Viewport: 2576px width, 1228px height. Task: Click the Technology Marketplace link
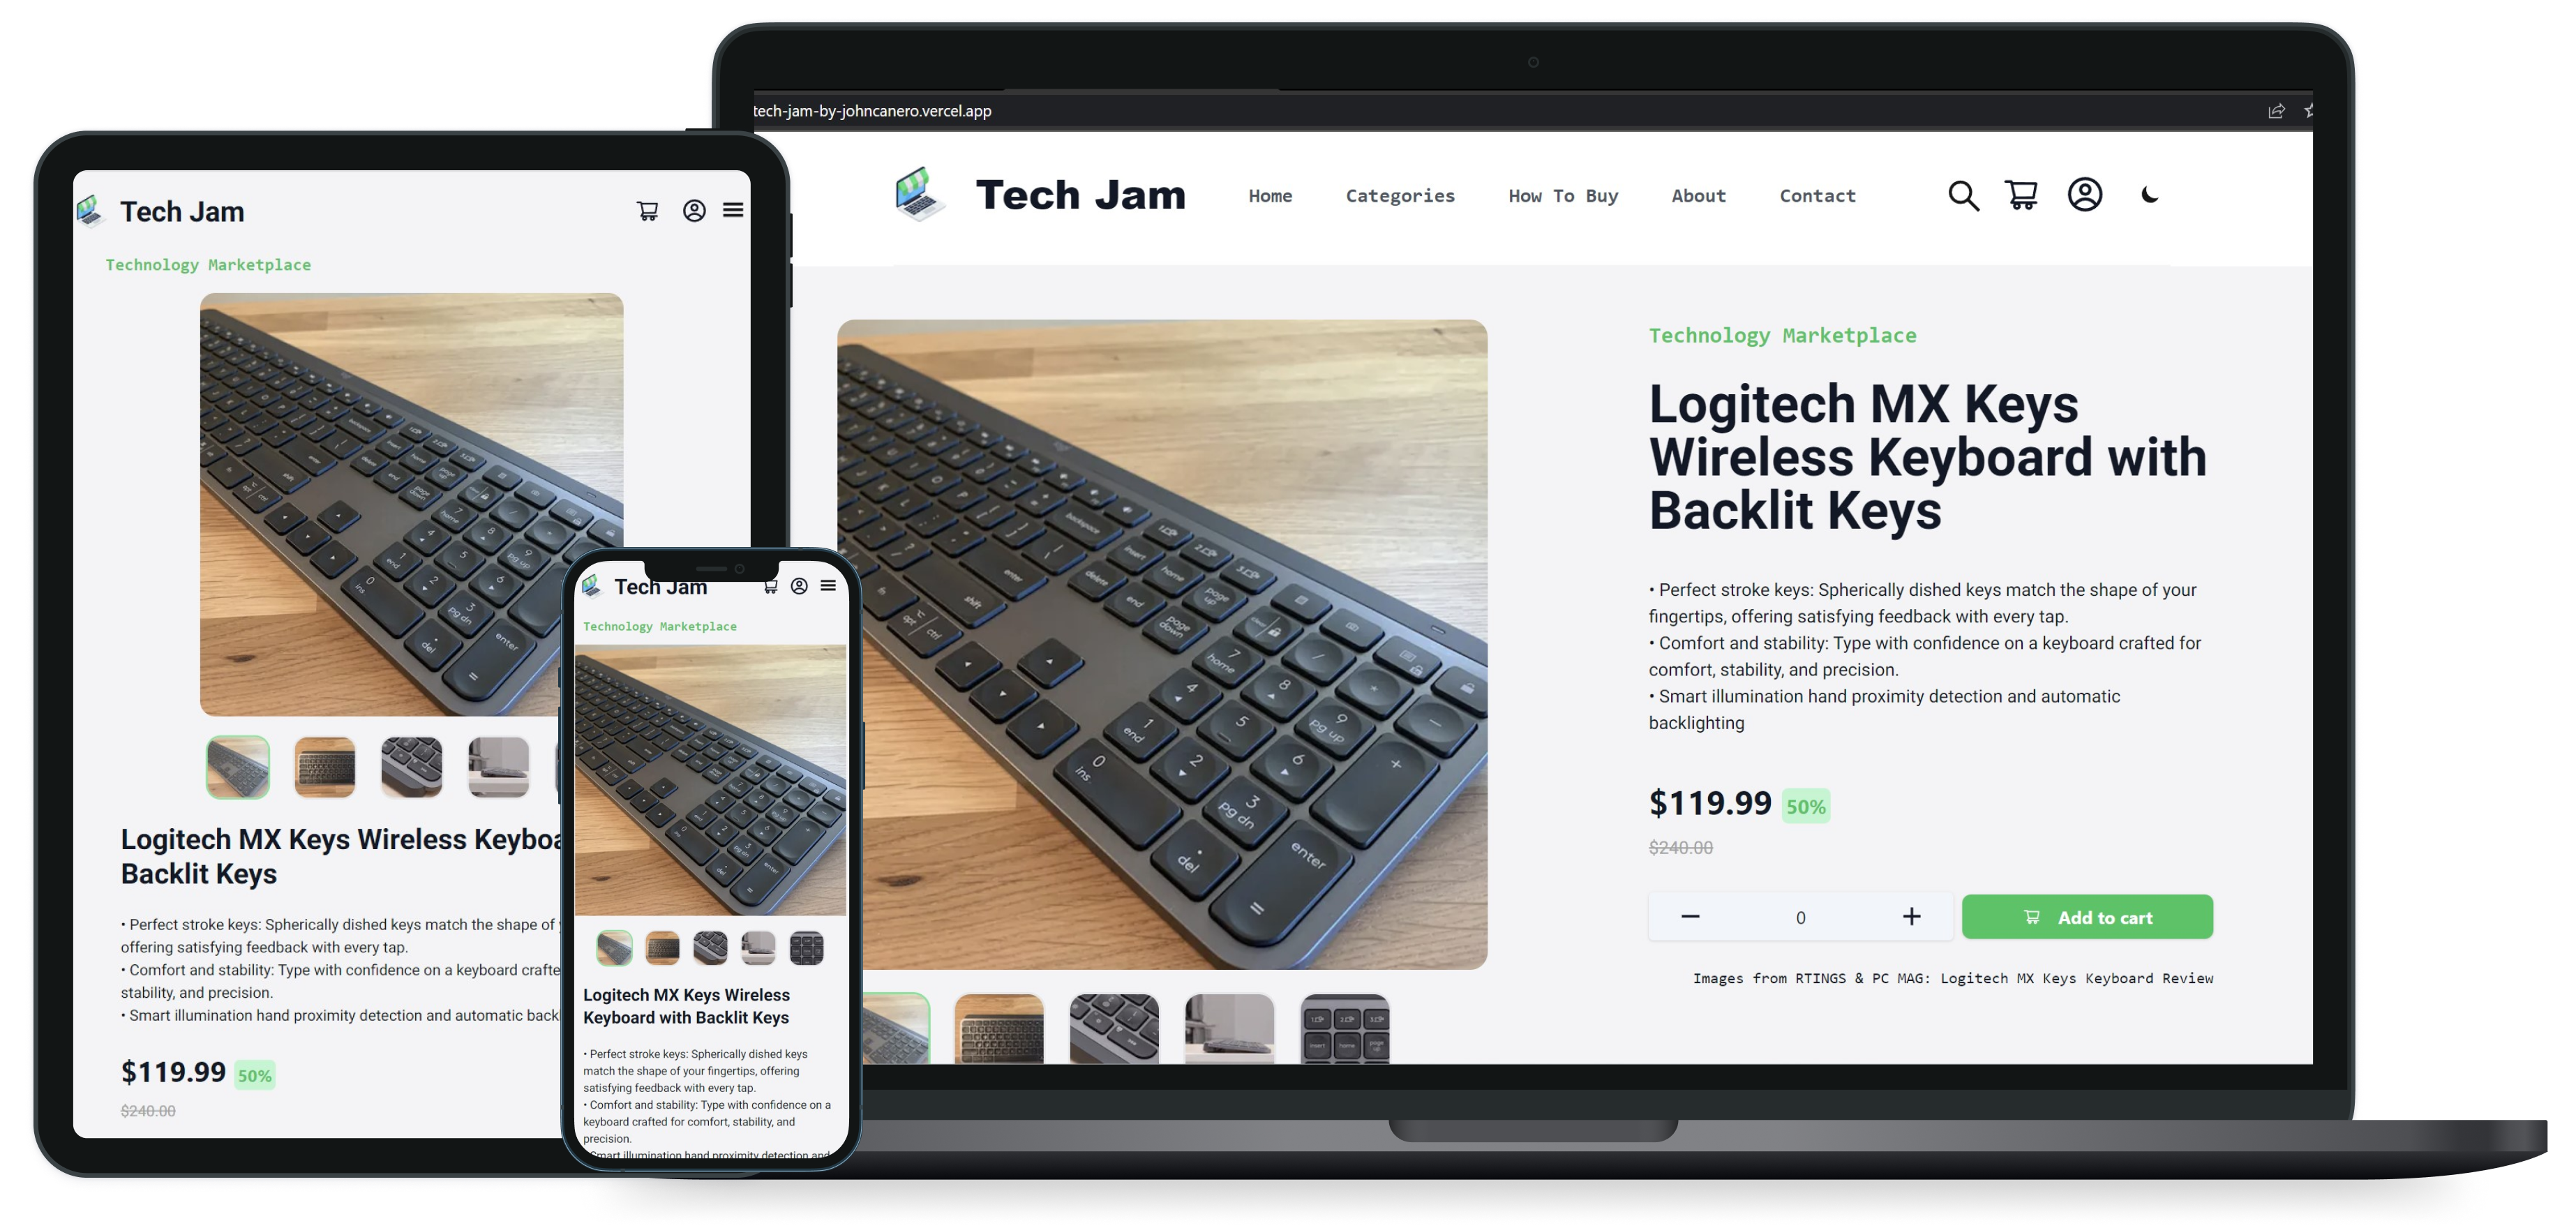[x=1783, y=336]
